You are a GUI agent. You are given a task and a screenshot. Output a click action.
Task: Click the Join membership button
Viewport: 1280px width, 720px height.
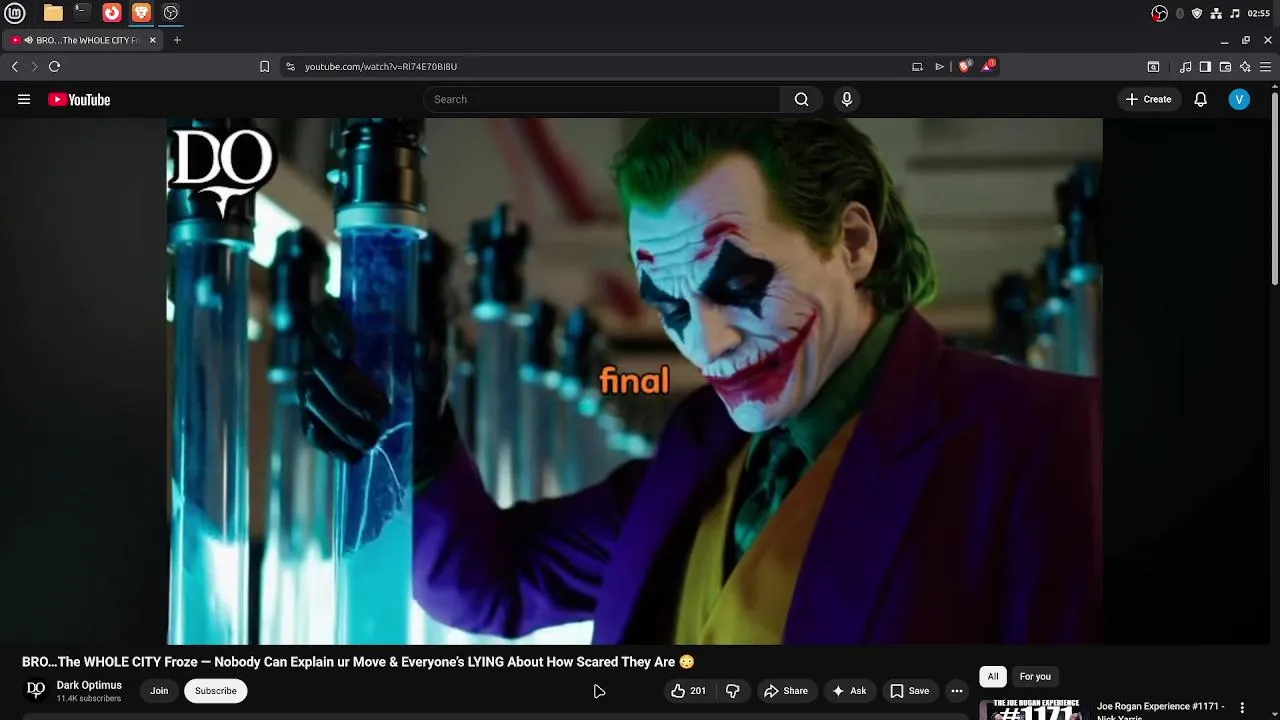pyautogui.click(x=159, y=691)
